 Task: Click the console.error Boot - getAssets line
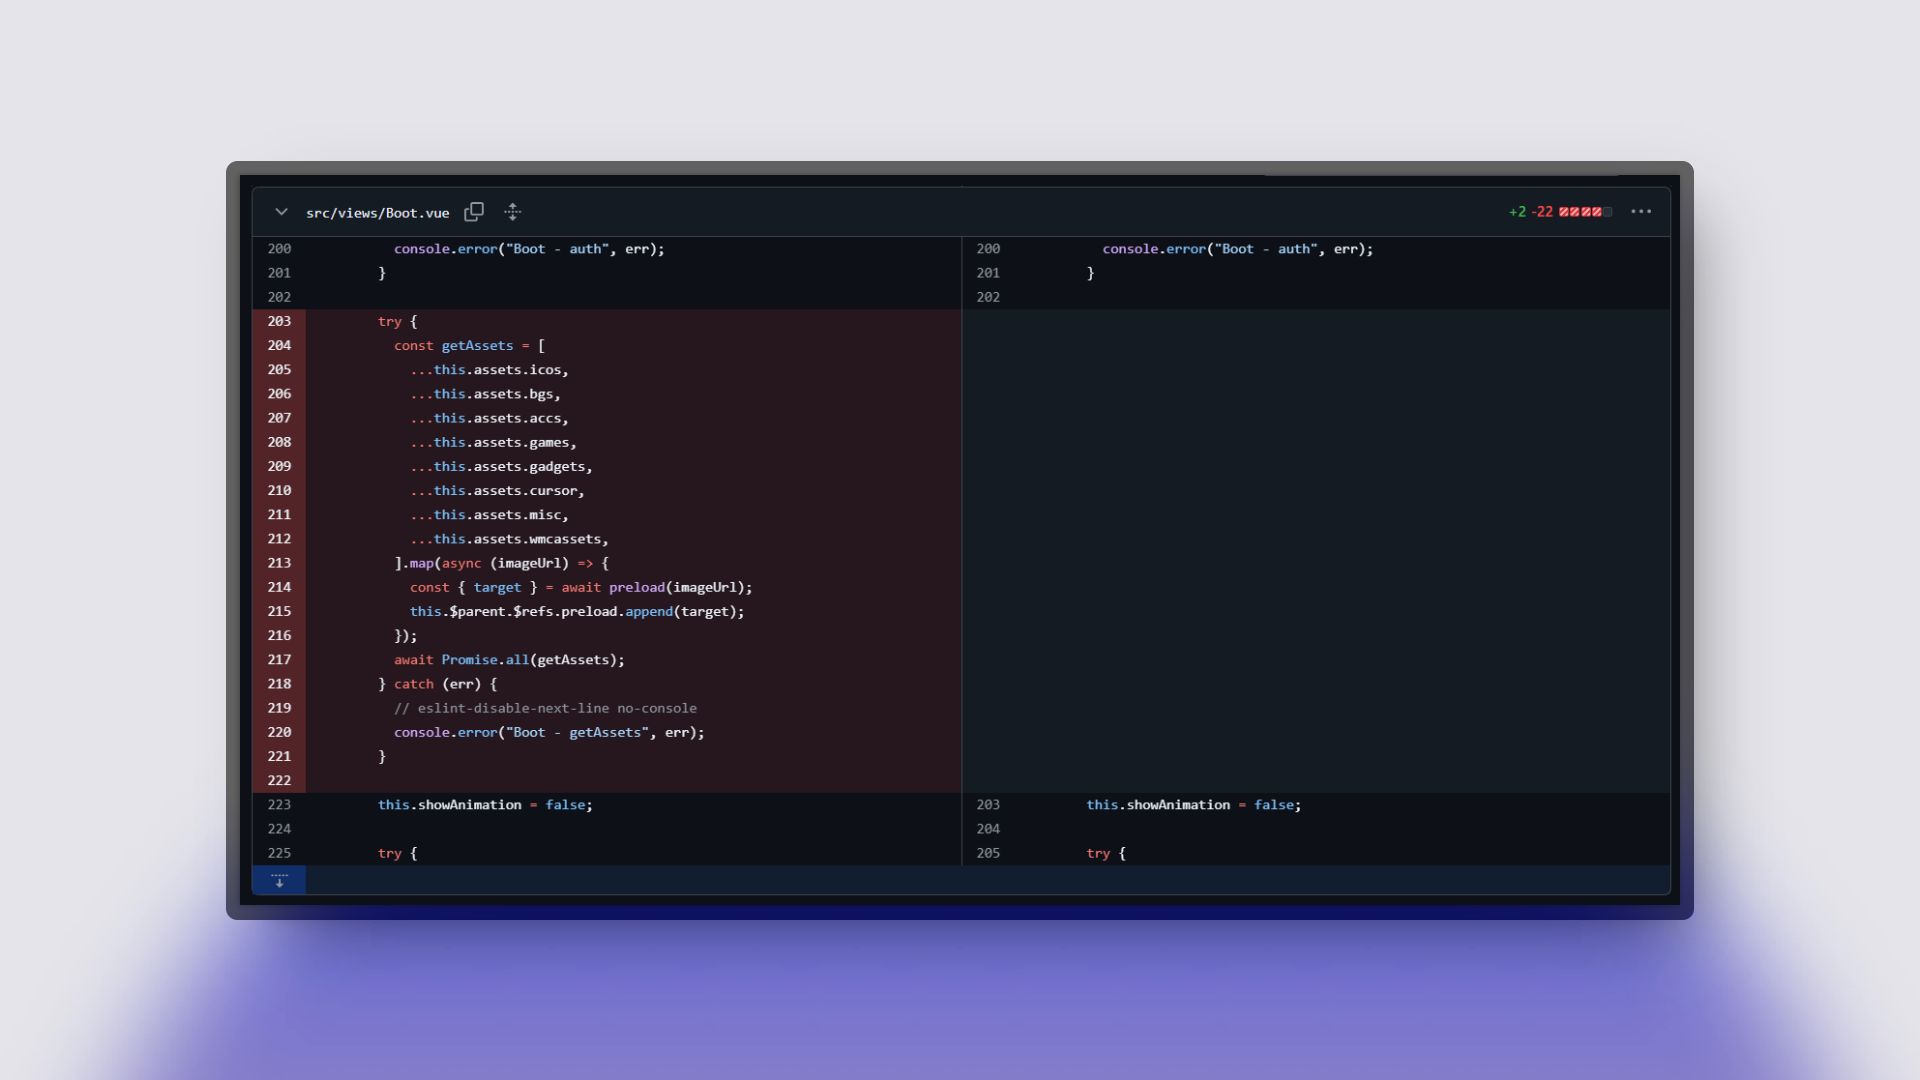click(x=550, y=732)
